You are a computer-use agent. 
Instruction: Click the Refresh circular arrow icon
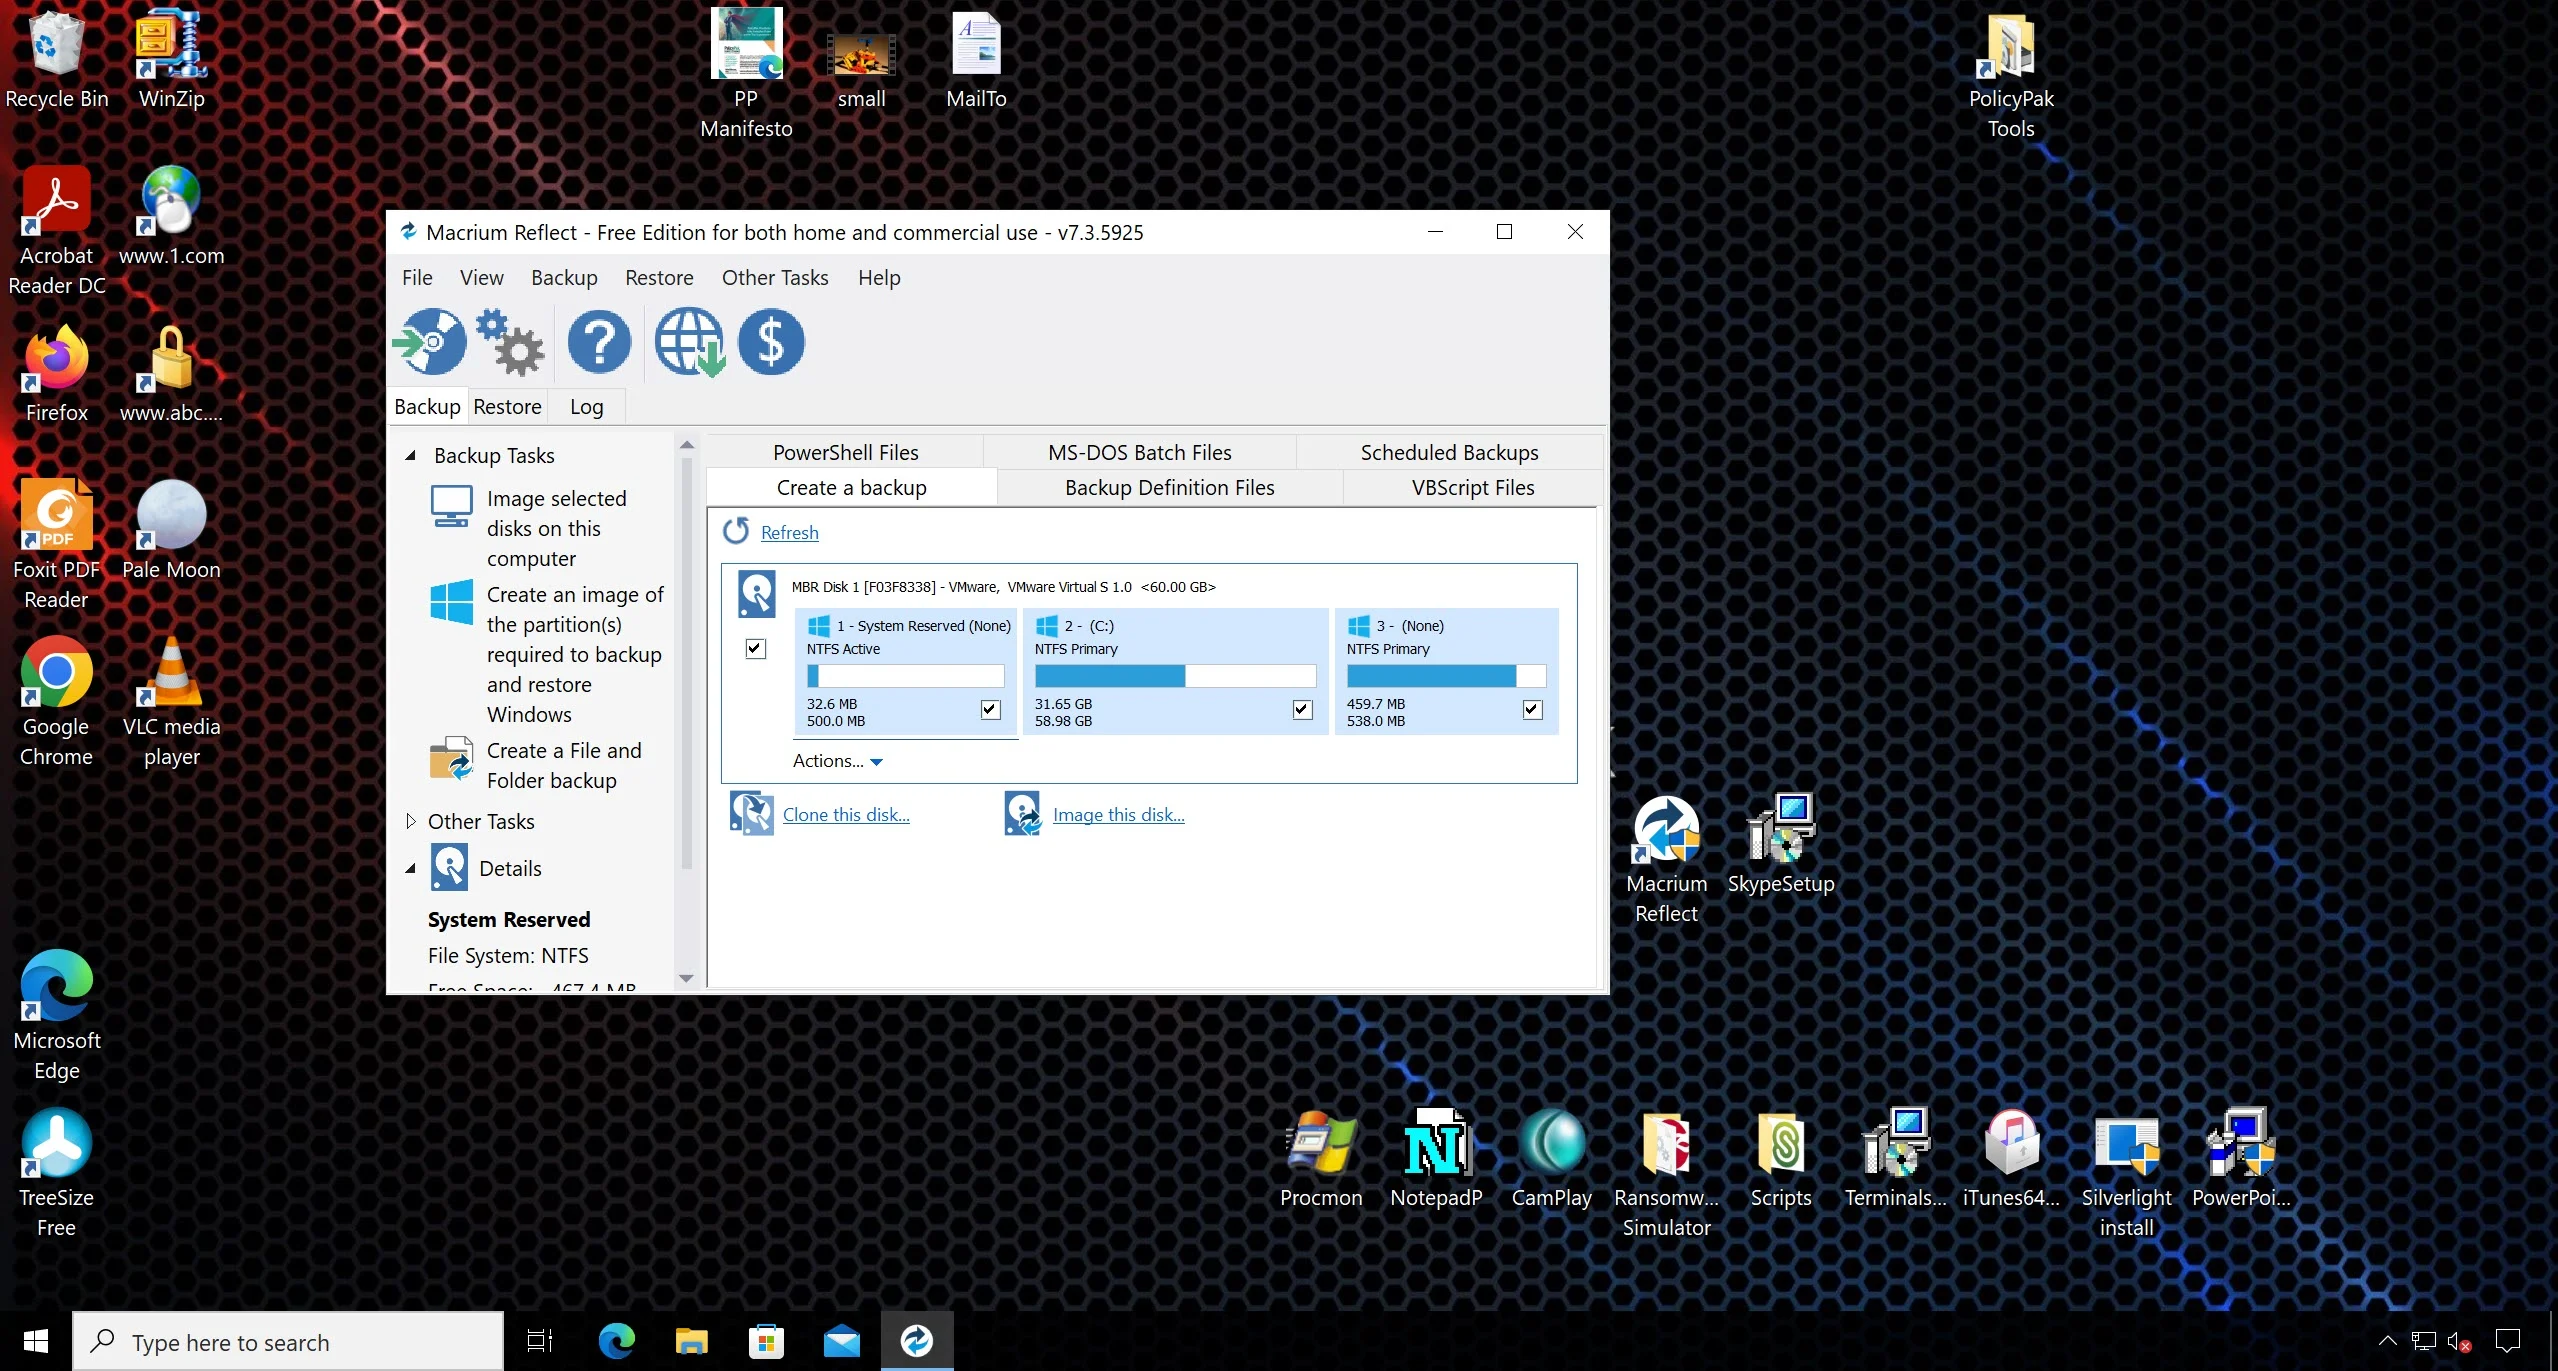(736, 531)
